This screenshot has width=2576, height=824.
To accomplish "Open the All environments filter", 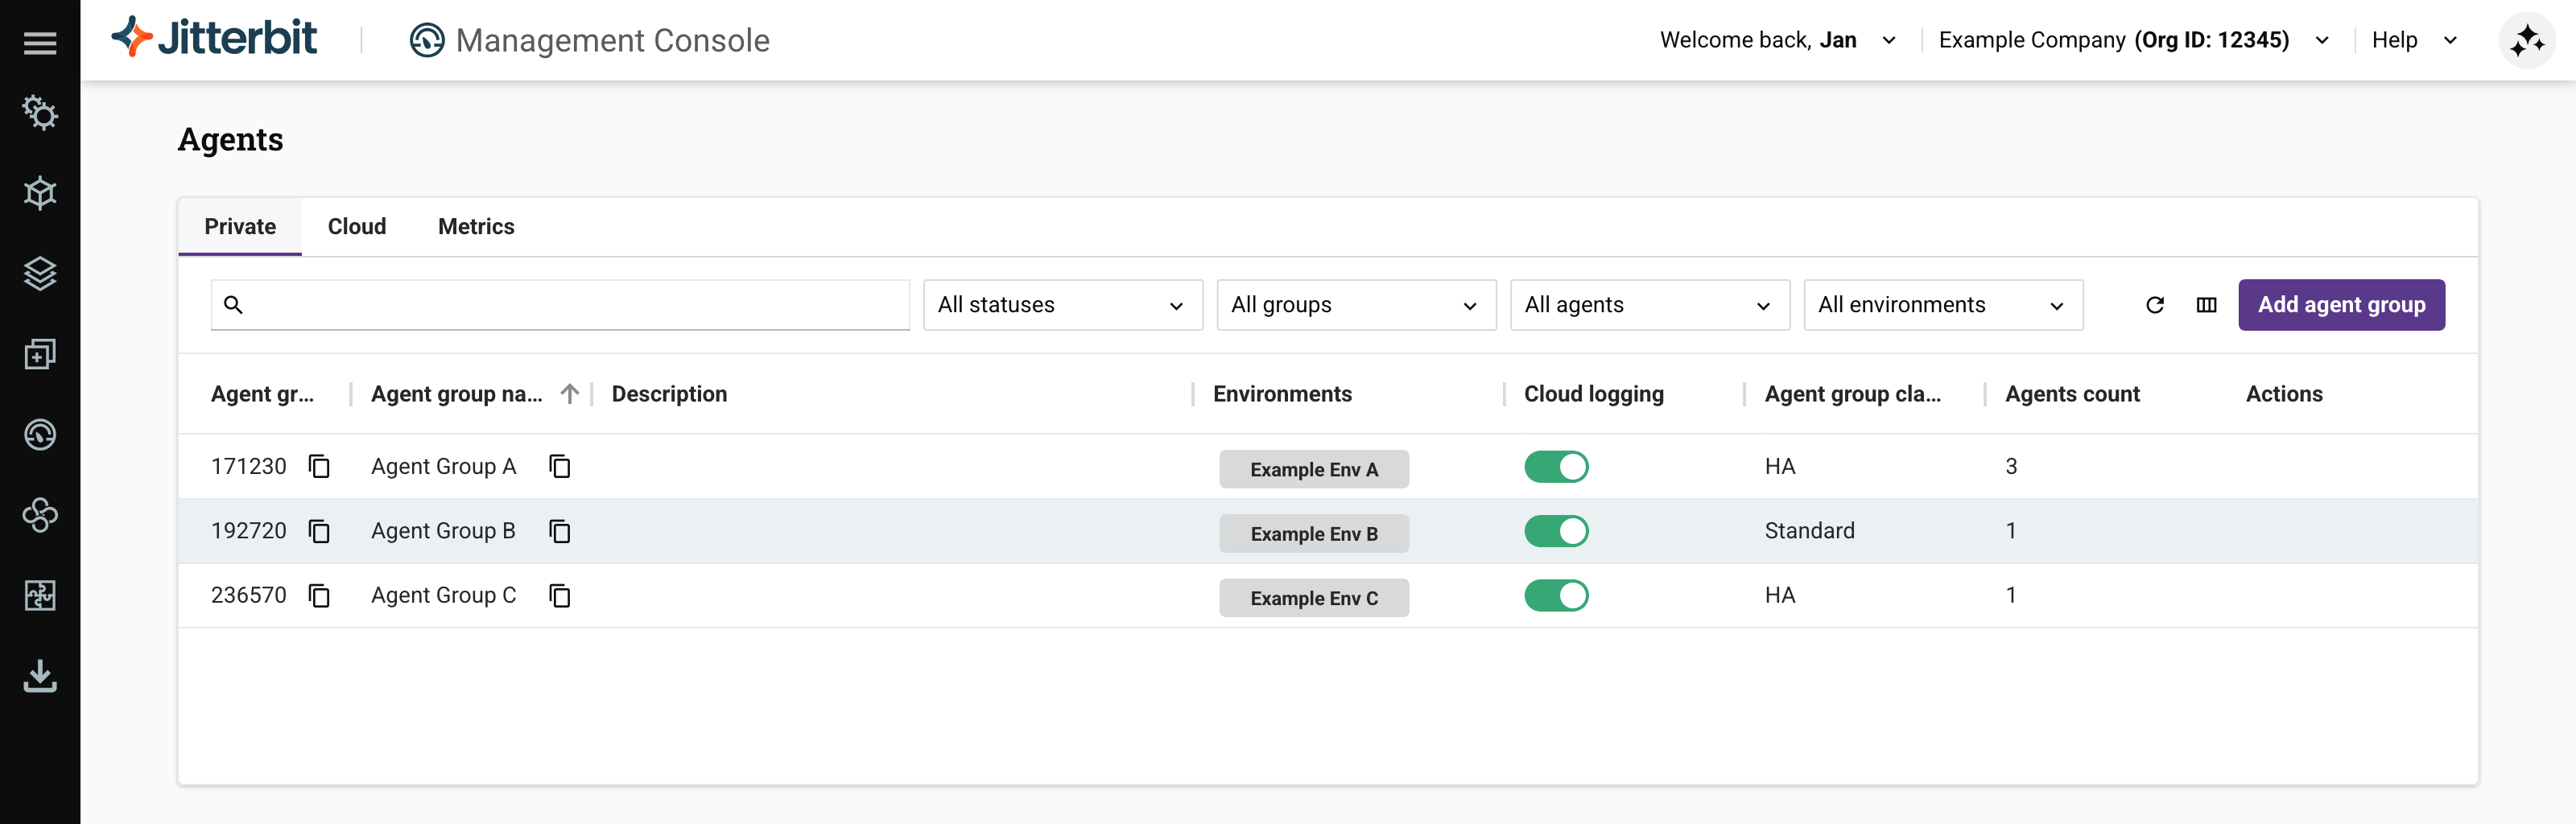I will pyautogui.click(x=1942, y=305).
